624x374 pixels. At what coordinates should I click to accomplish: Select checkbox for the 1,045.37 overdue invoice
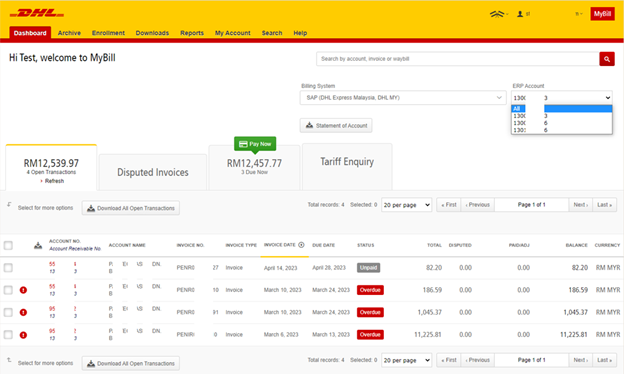point(8,312)
